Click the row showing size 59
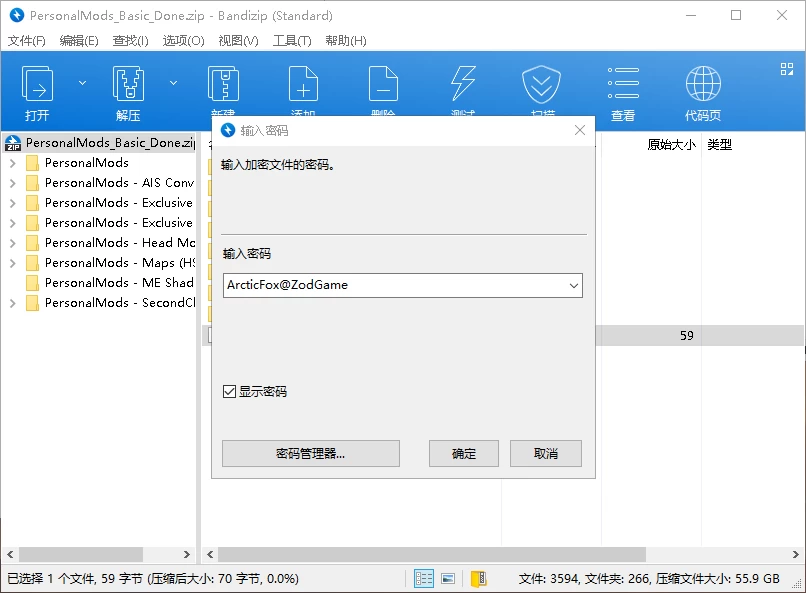Viewport: 806px width, 593px height. [x=504, y=336]
